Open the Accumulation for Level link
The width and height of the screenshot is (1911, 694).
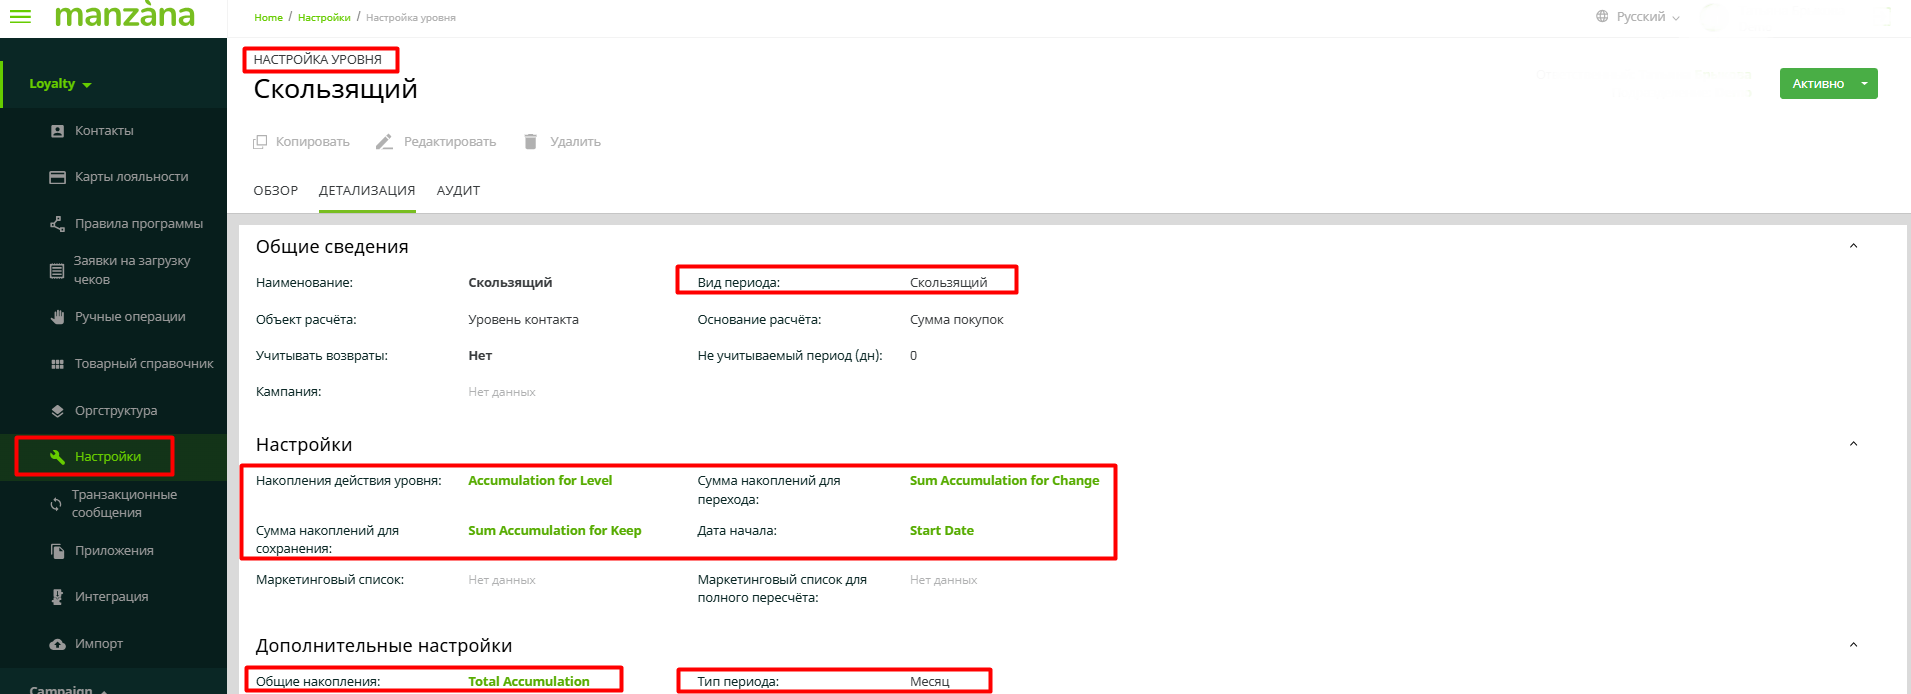(540, 481)
